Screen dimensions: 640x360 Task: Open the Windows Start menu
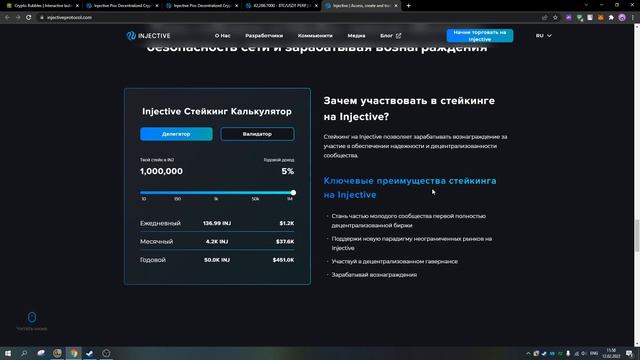pos(8,353)
